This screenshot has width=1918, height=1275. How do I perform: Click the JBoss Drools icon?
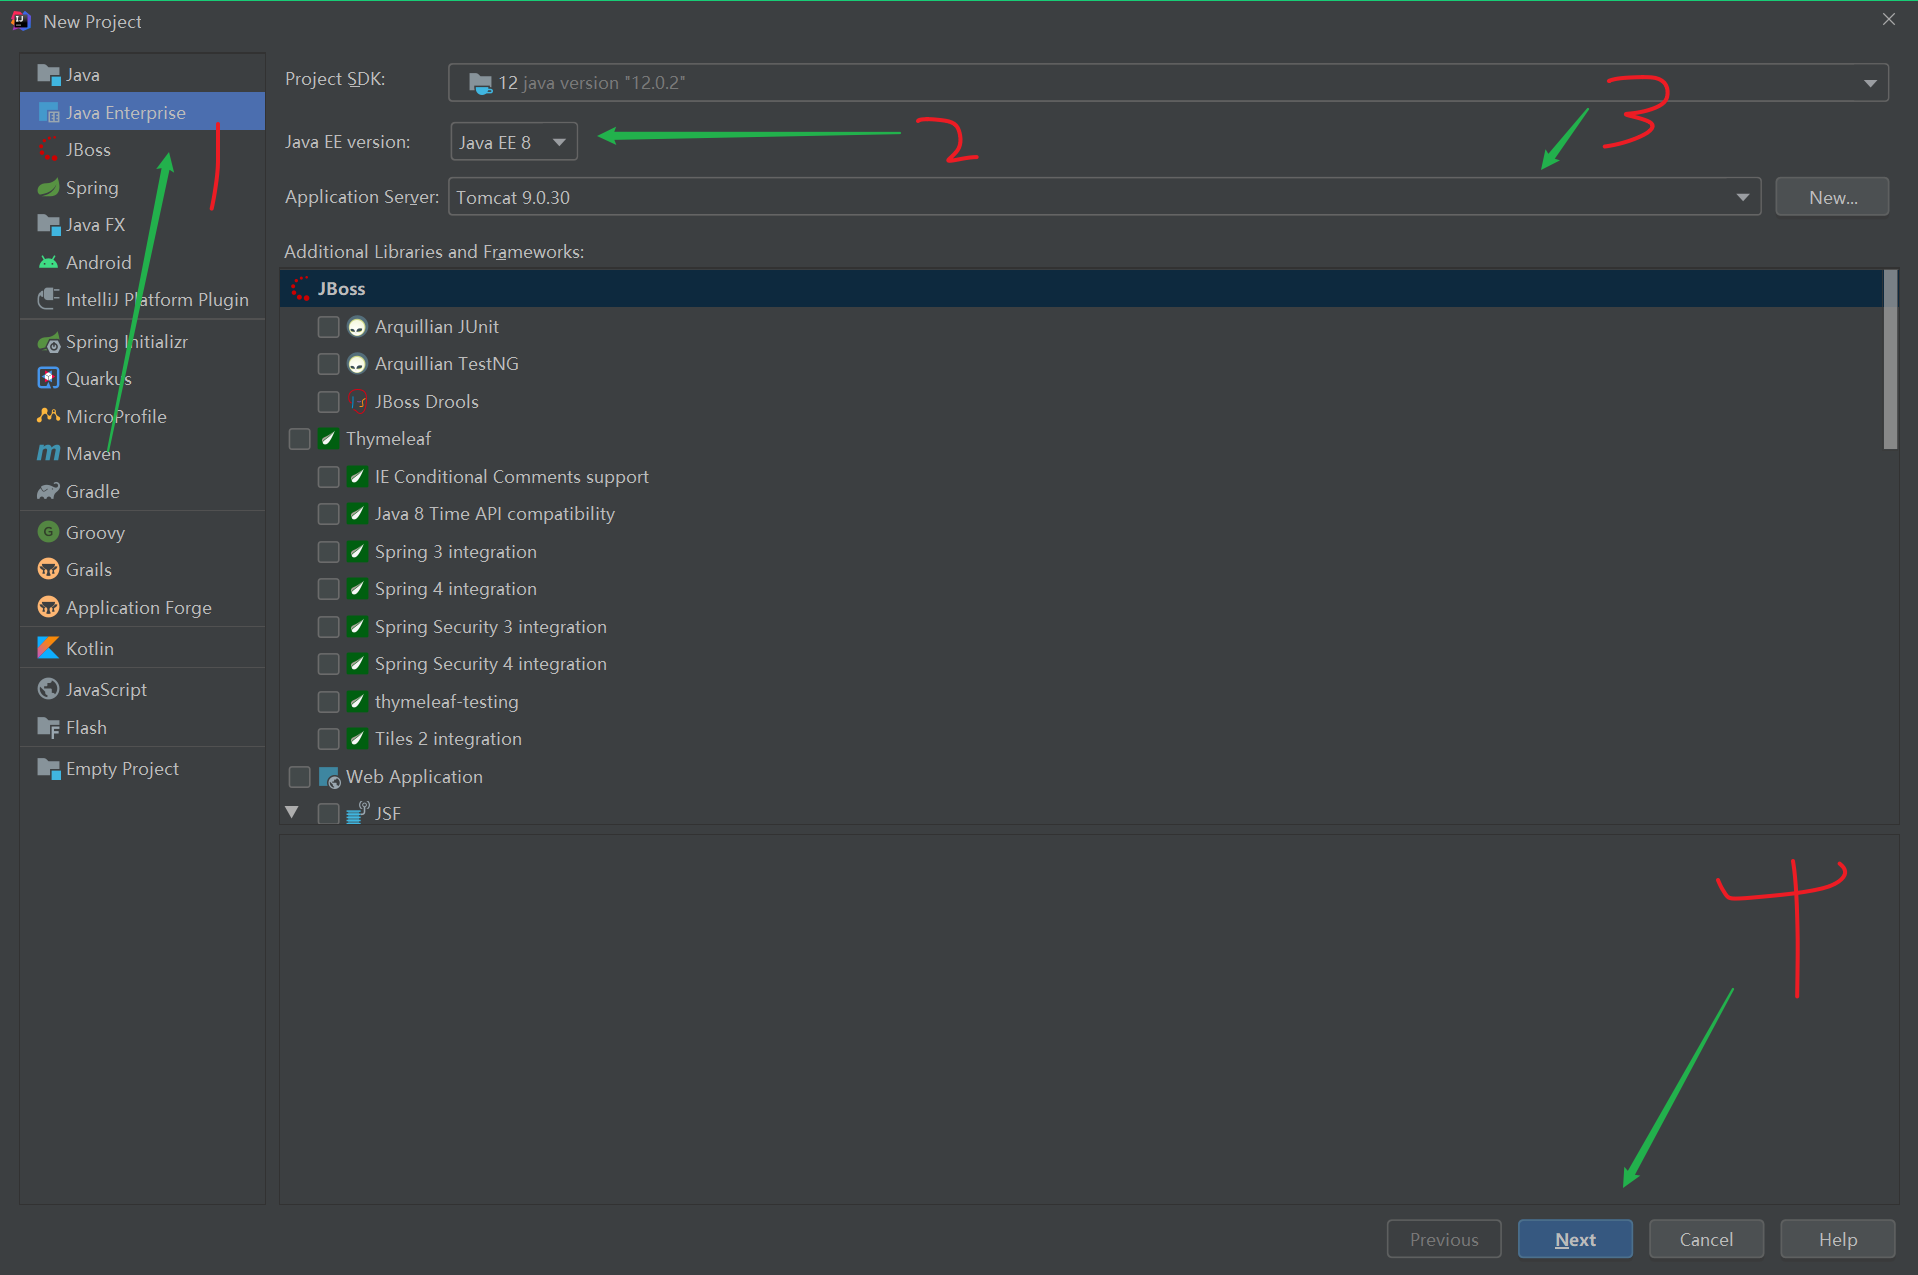click(x=357, y=402)
